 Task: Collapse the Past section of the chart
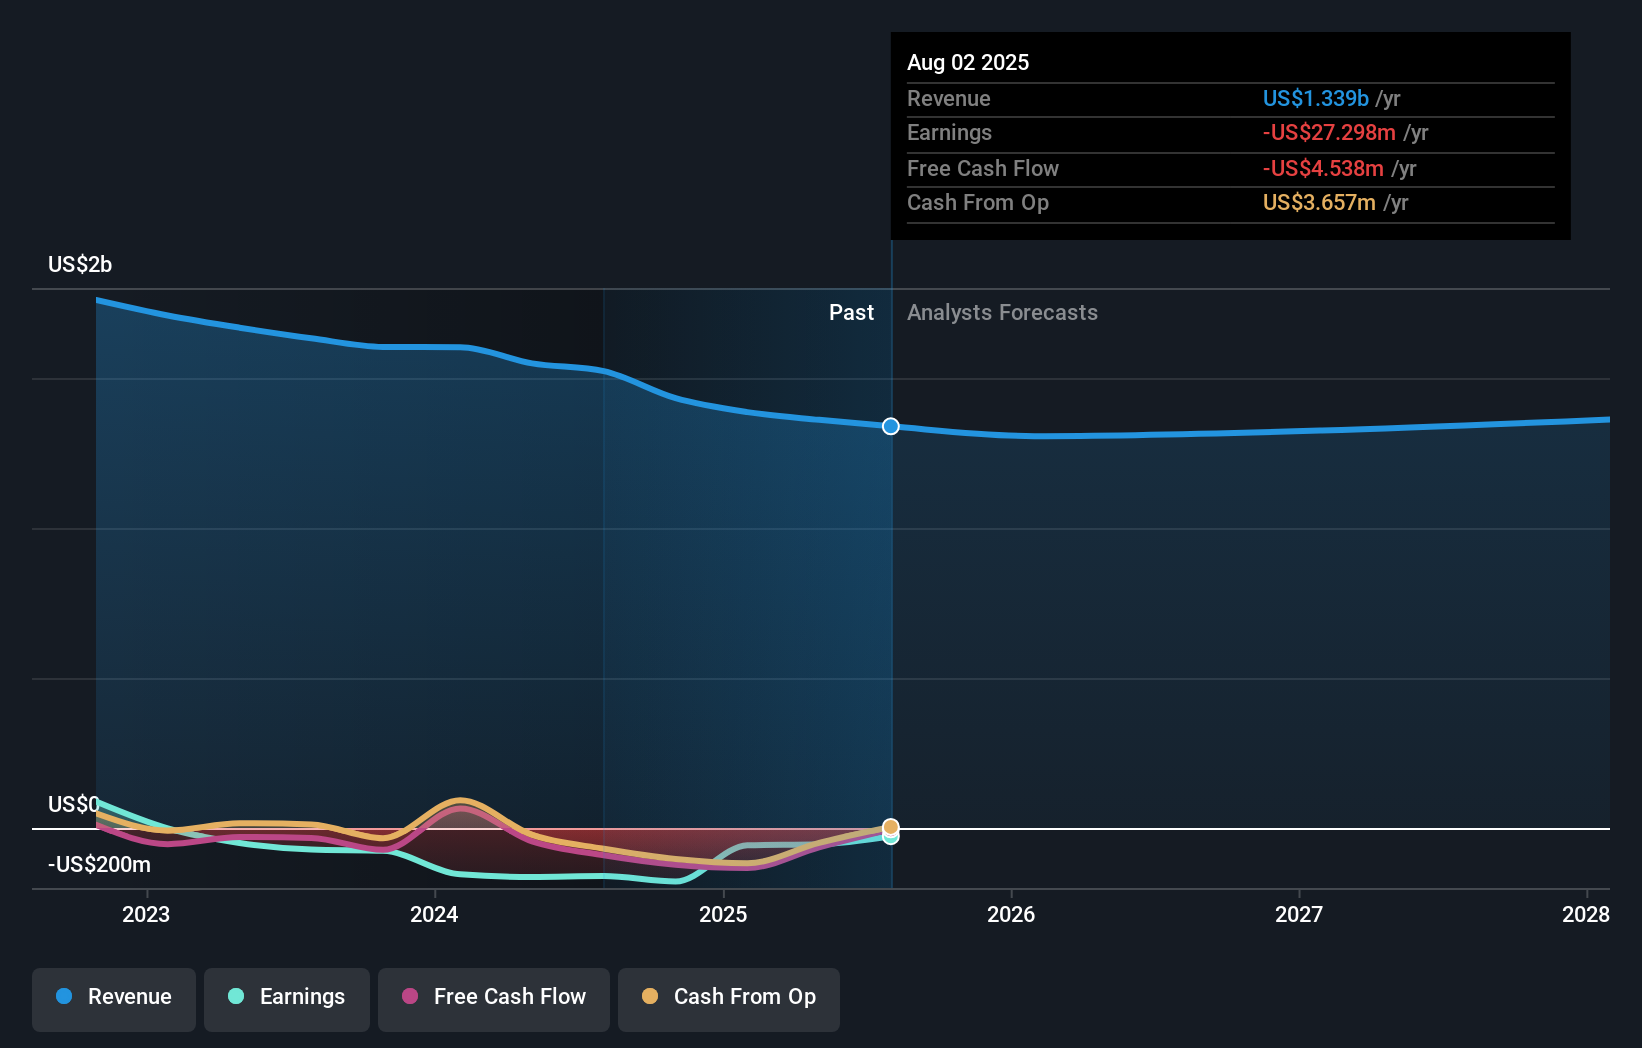pos(851,313)
